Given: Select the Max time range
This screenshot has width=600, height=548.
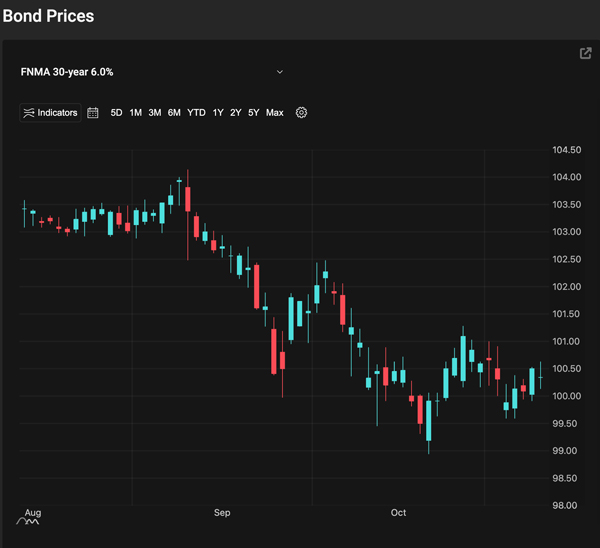Looking at the screenshot, I should [x=275, y=113].
